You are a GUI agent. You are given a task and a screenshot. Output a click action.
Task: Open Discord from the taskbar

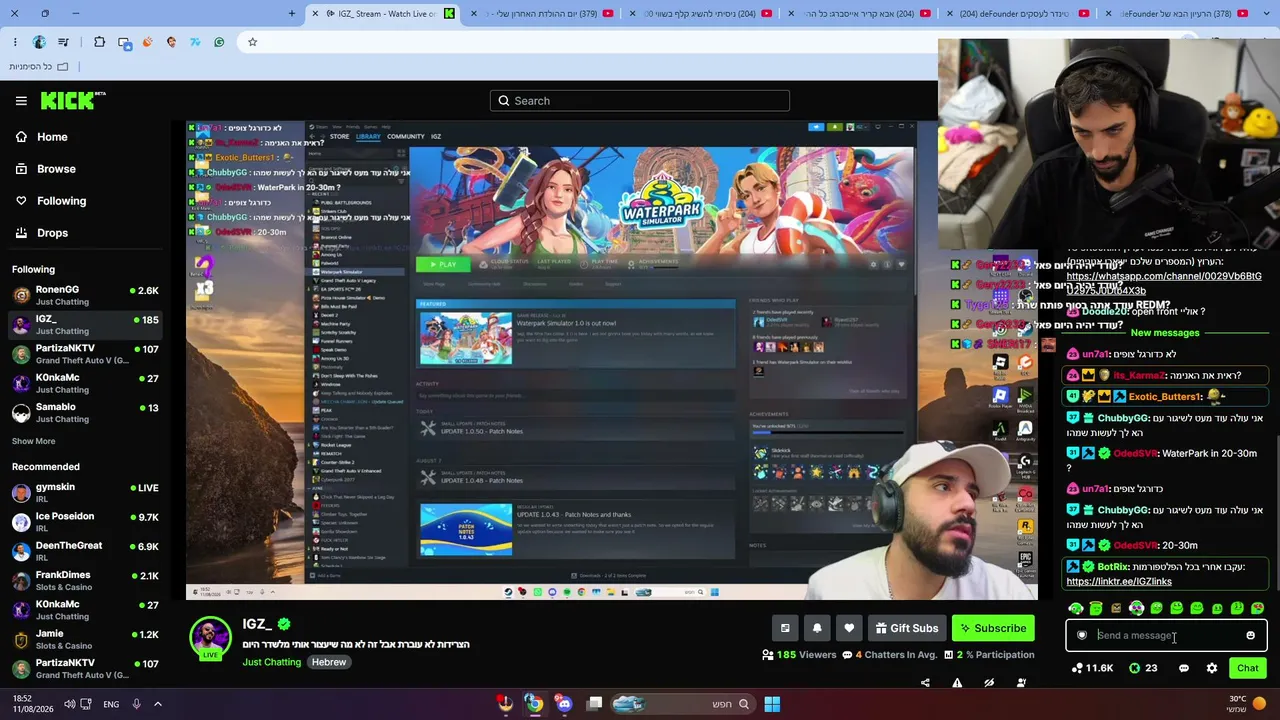(x=564, y=704)
